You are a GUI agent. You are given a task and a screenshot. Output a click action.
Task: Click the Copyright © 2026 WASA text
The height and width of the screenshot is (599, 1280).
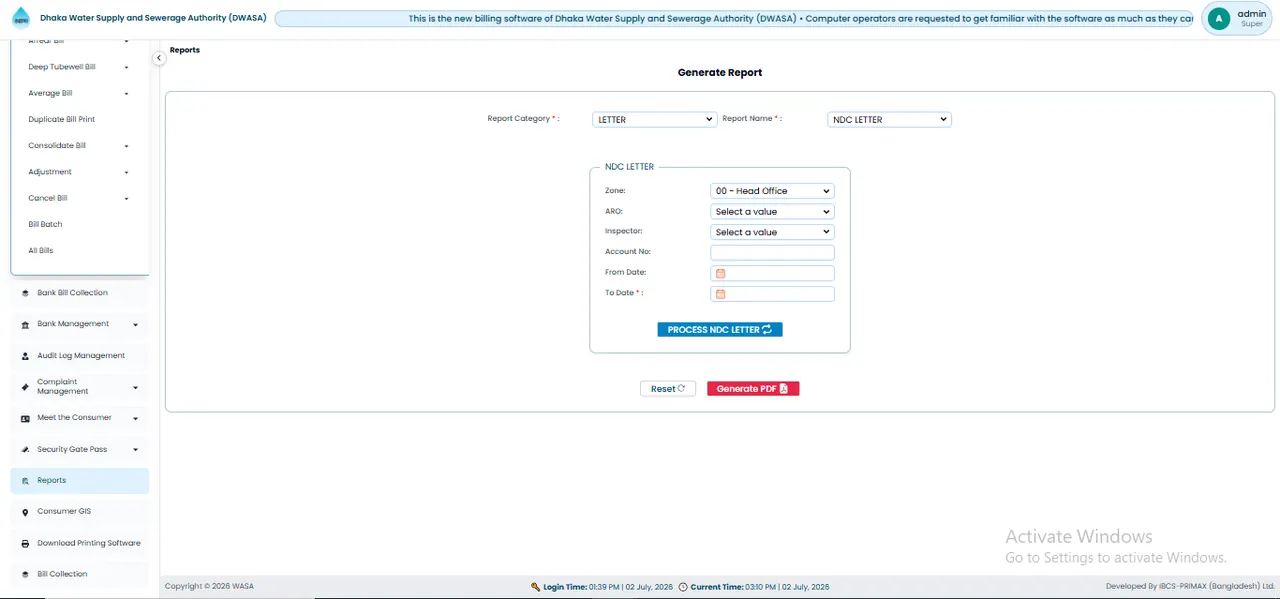(x=209, y=587)
